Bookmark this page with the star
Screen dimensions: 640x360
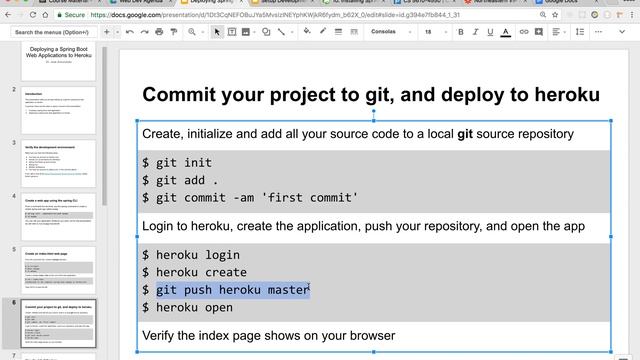coord(555,15)
